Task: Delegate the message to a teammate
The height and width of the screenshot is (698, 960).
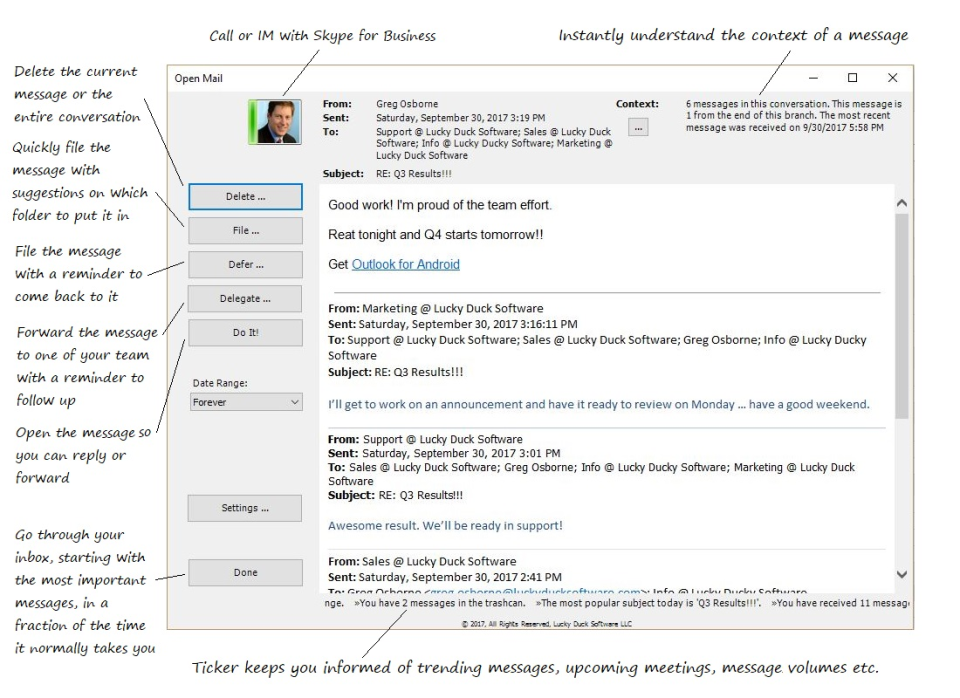Action: (244, 298)
